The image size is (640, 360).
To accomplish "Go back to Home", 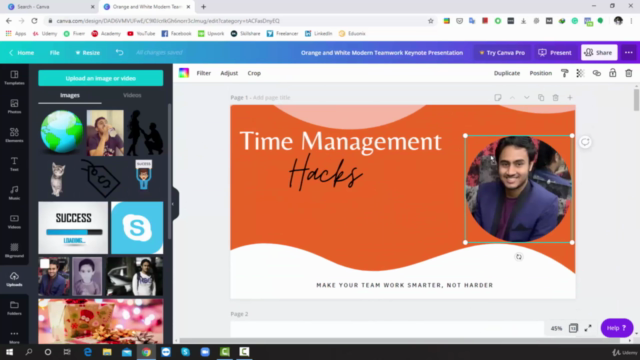I will point(21,53).
